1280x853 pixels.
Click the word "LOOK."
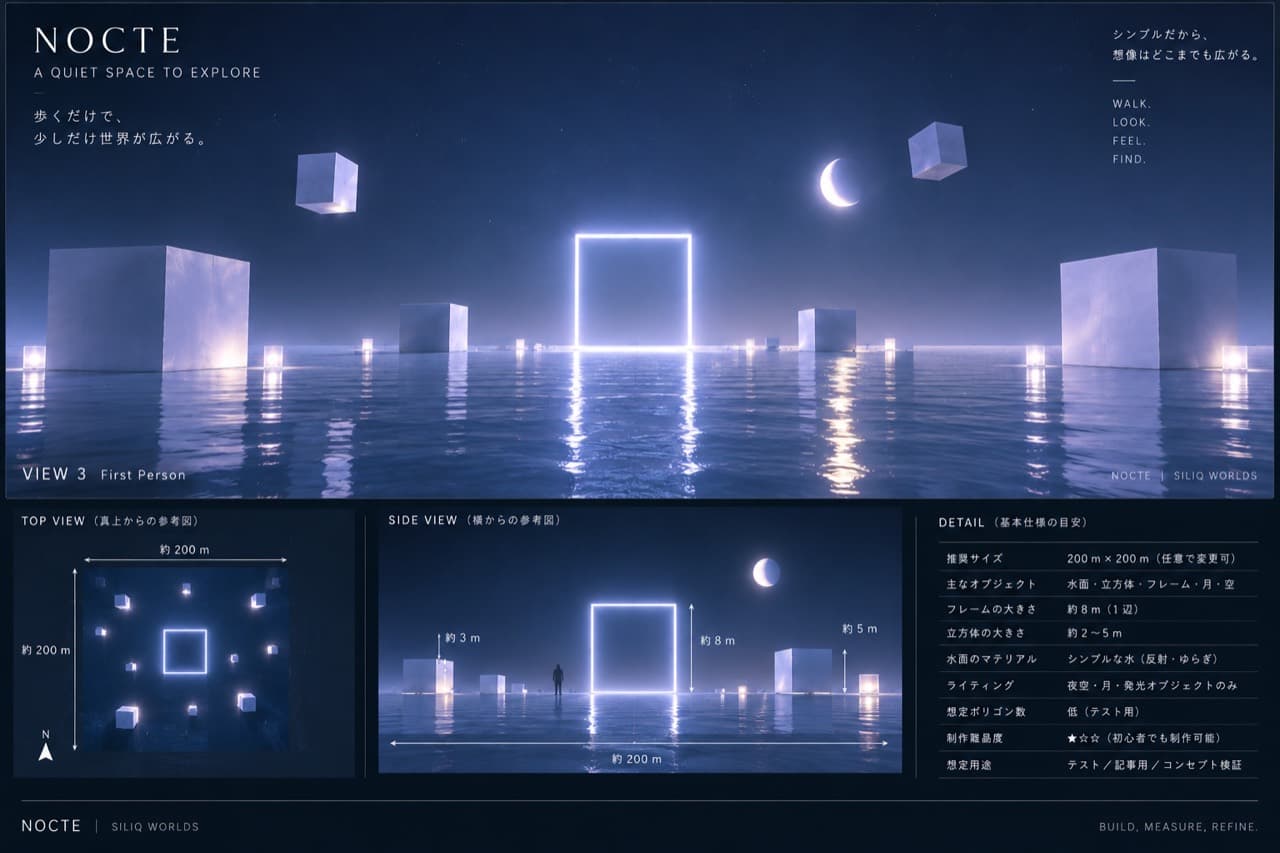tap(1131, 123)
